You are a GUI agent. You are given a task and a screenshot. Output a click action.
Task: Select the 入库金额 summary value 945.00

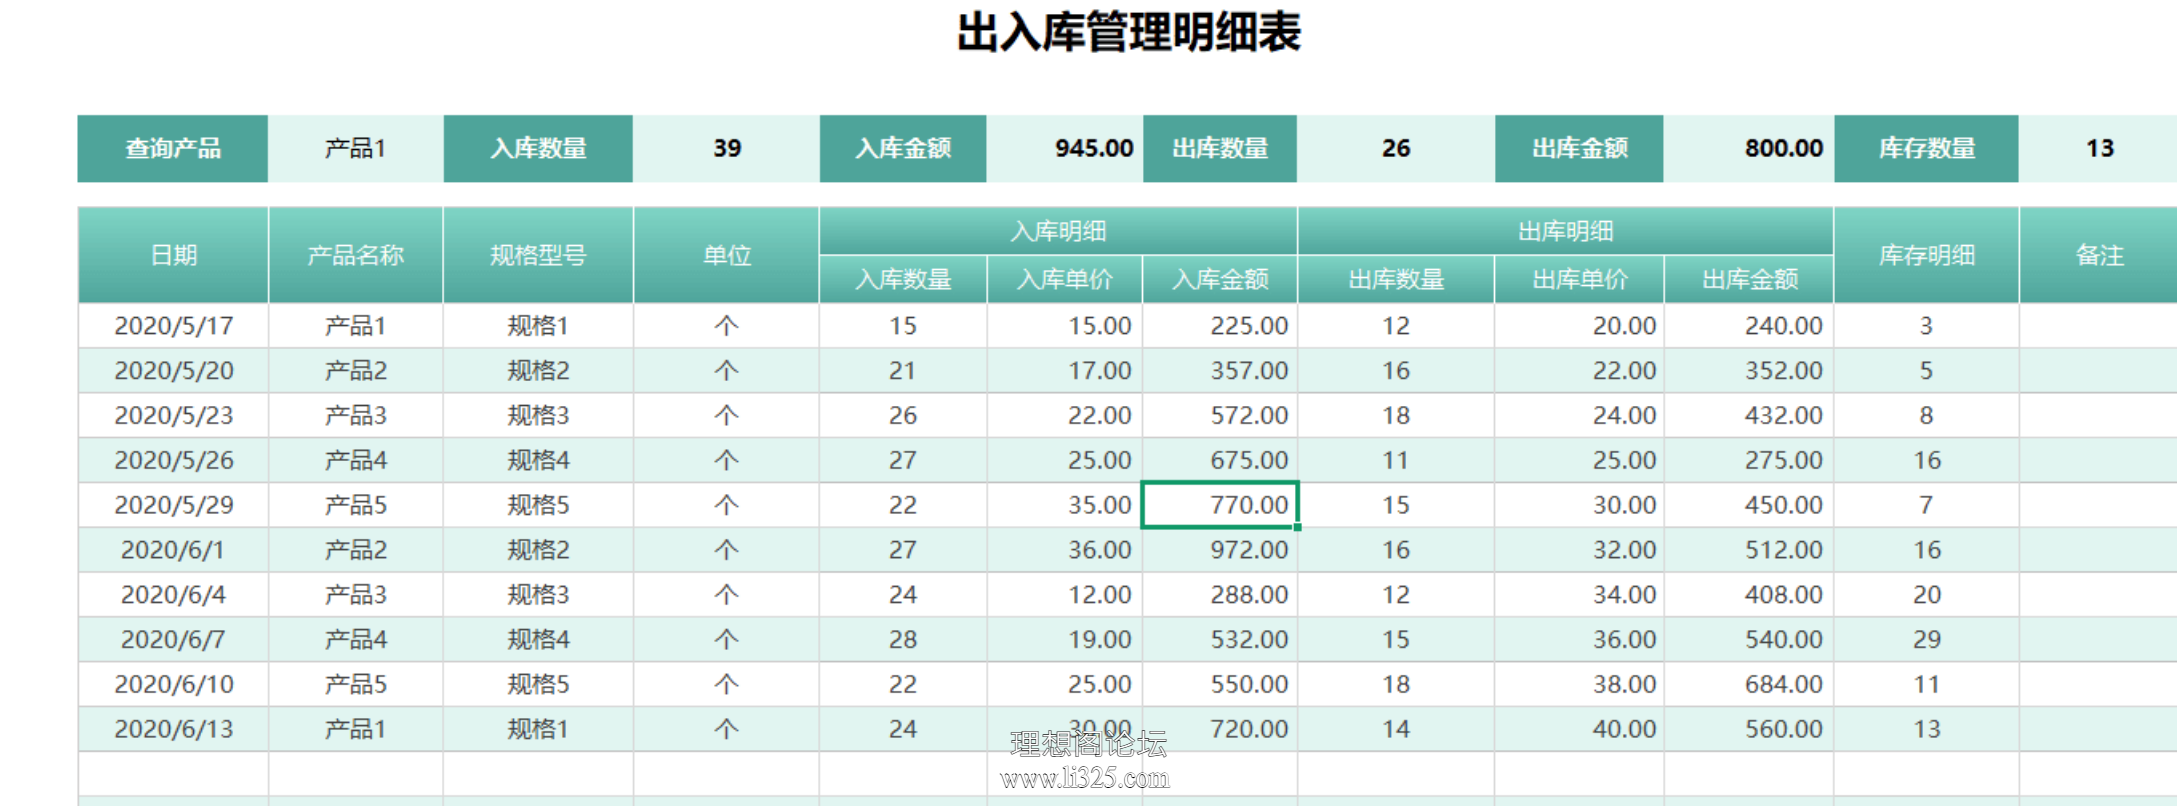point(1064,148)
